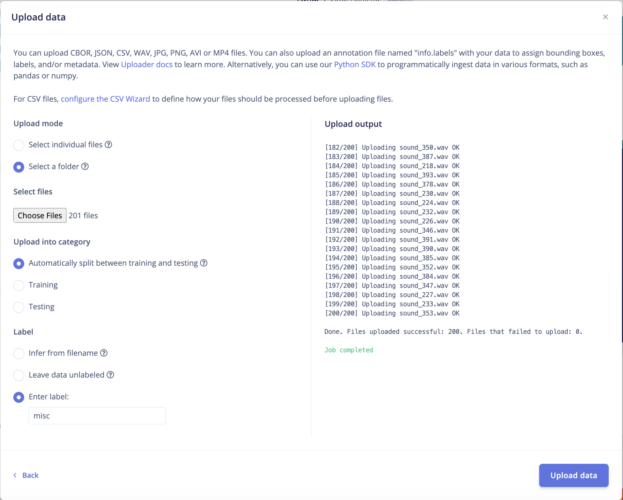The image size is (623, 500).
Task: Click the Upload data button
Action: (x=573, y=475)
